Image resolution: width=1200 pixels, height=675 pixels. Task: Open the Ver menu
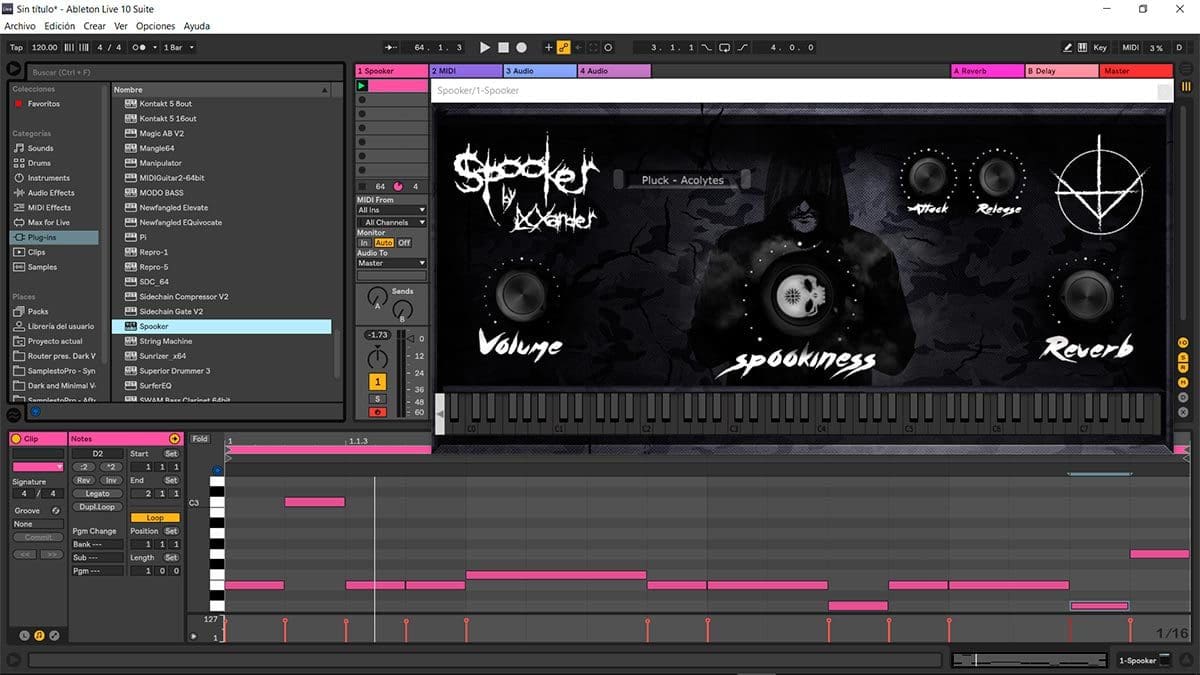[x=120, y=26]
